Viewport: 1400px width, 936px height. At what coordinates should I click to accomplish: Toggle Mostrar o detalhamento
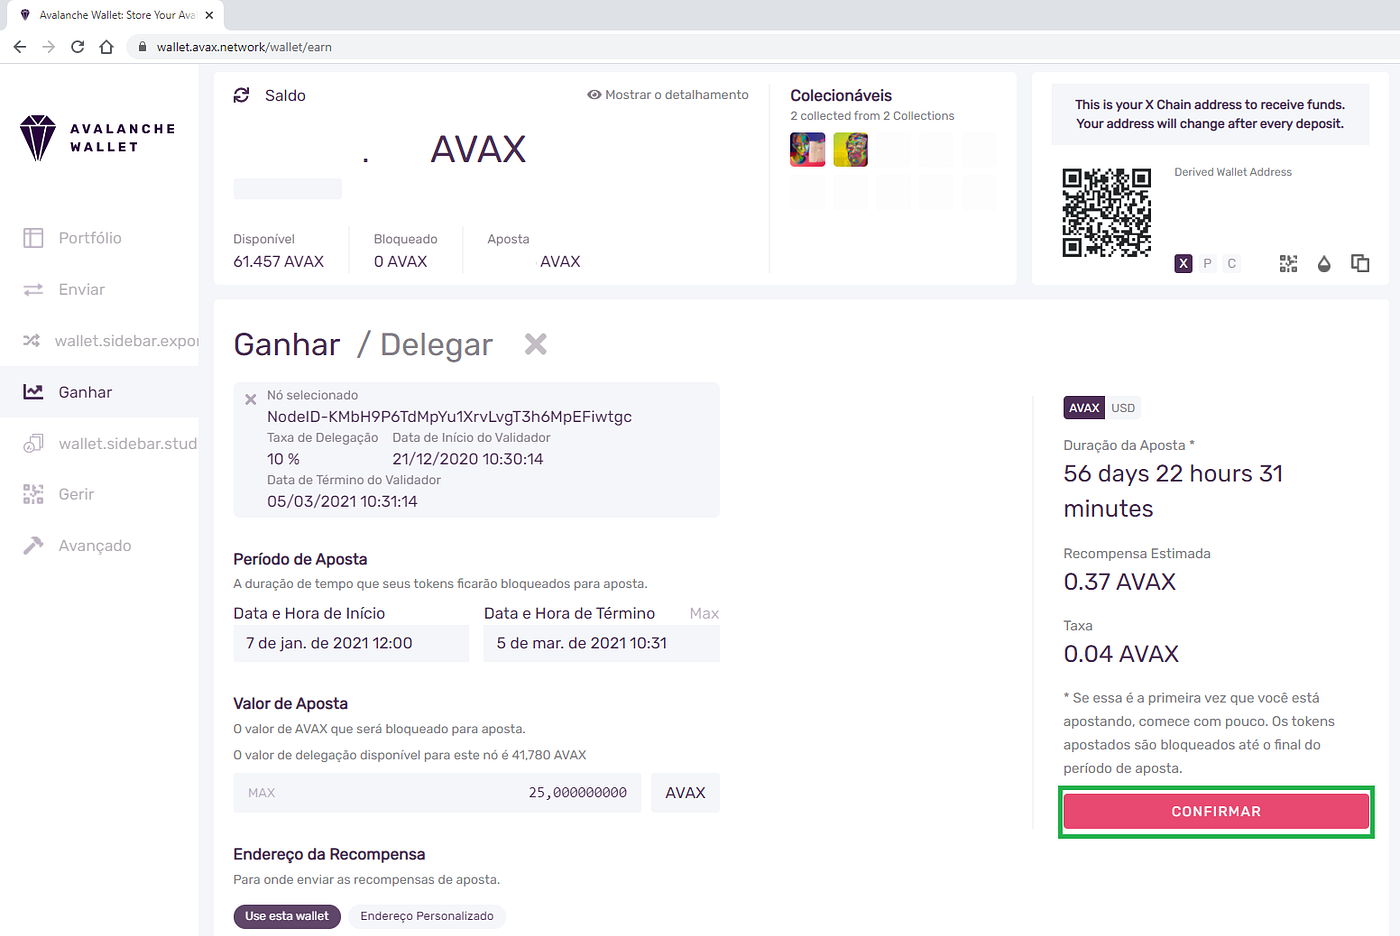(668, 95)
